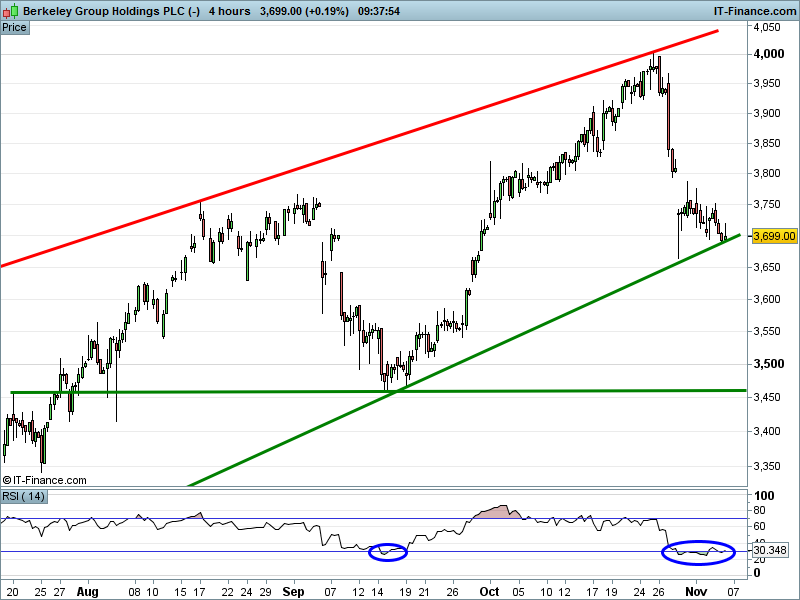The image size is (800, 600).
Task: Select the Berkeley Group Holdings PLC title
Action: (x=111, y=11)
